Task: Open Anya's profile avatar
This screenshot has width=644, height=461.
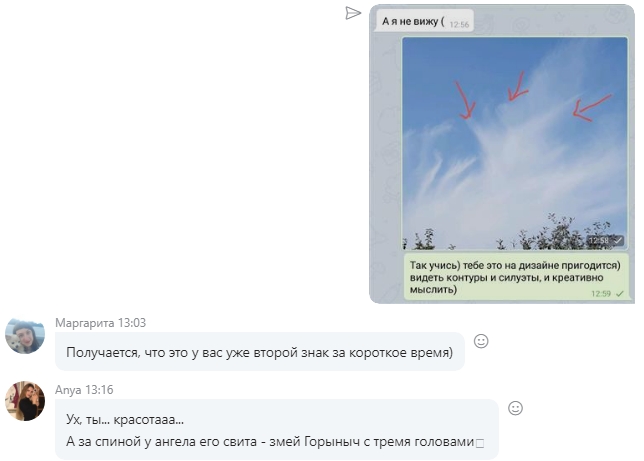Action: point(25,401)
